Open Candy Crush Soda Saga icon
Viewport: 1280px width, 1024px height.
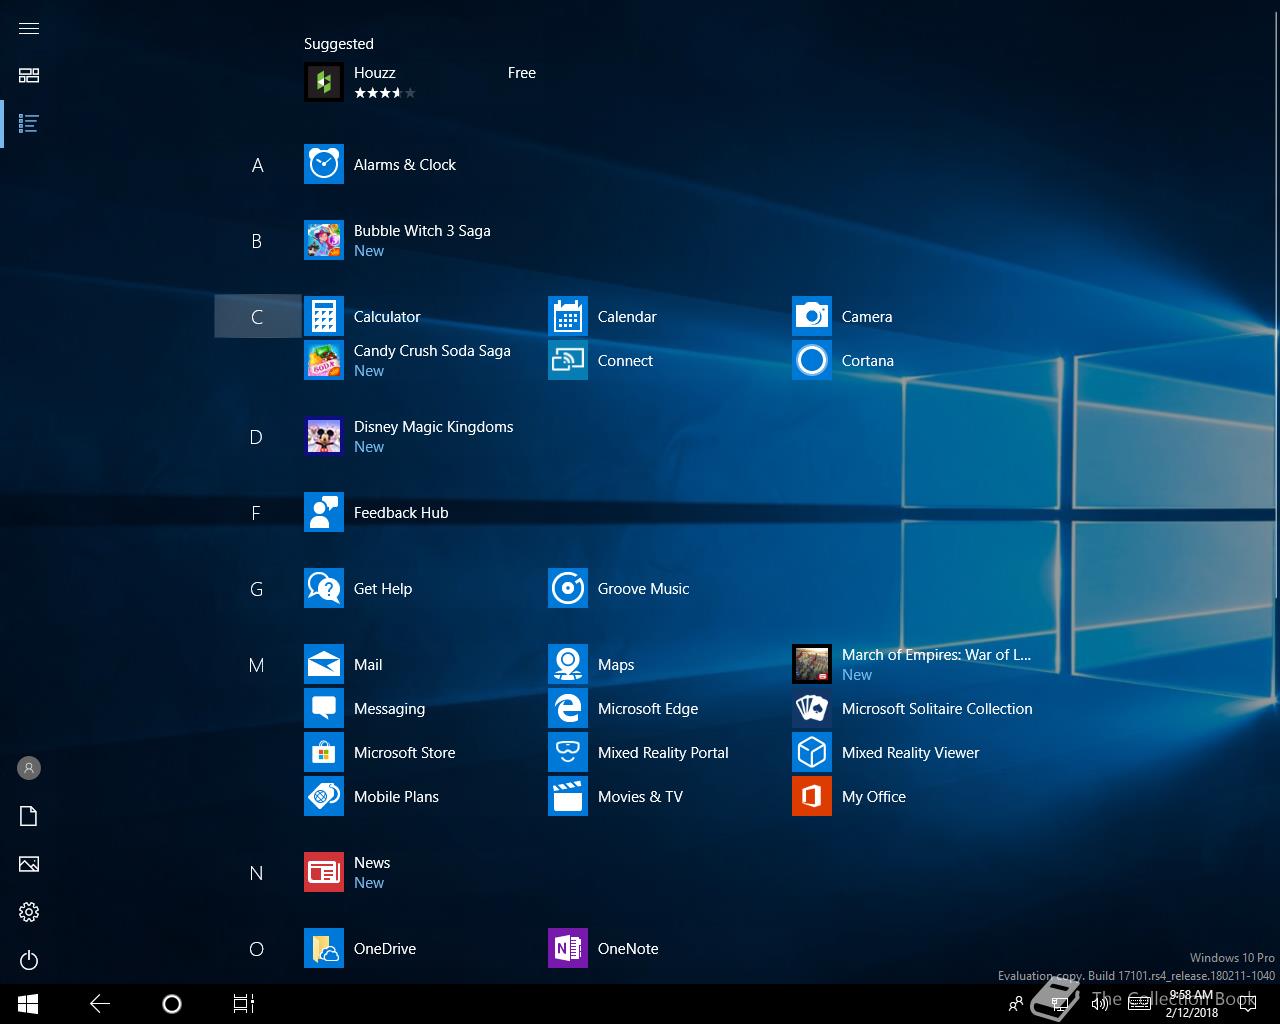pyautogui.click(x=324, y=360)
